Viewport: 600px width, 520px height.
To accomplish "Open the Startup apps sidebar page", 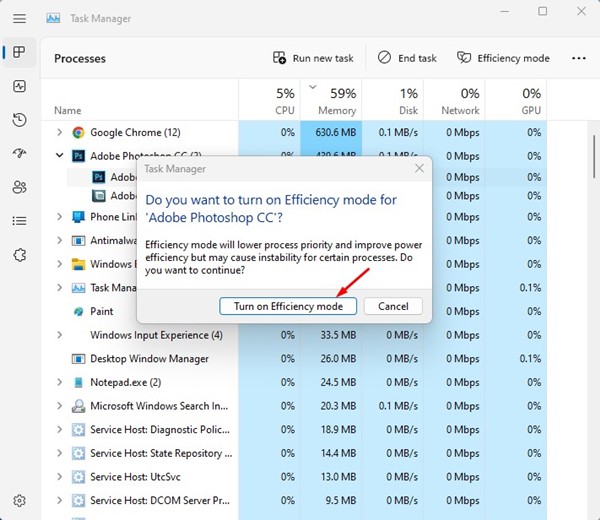I will point(19,153).
